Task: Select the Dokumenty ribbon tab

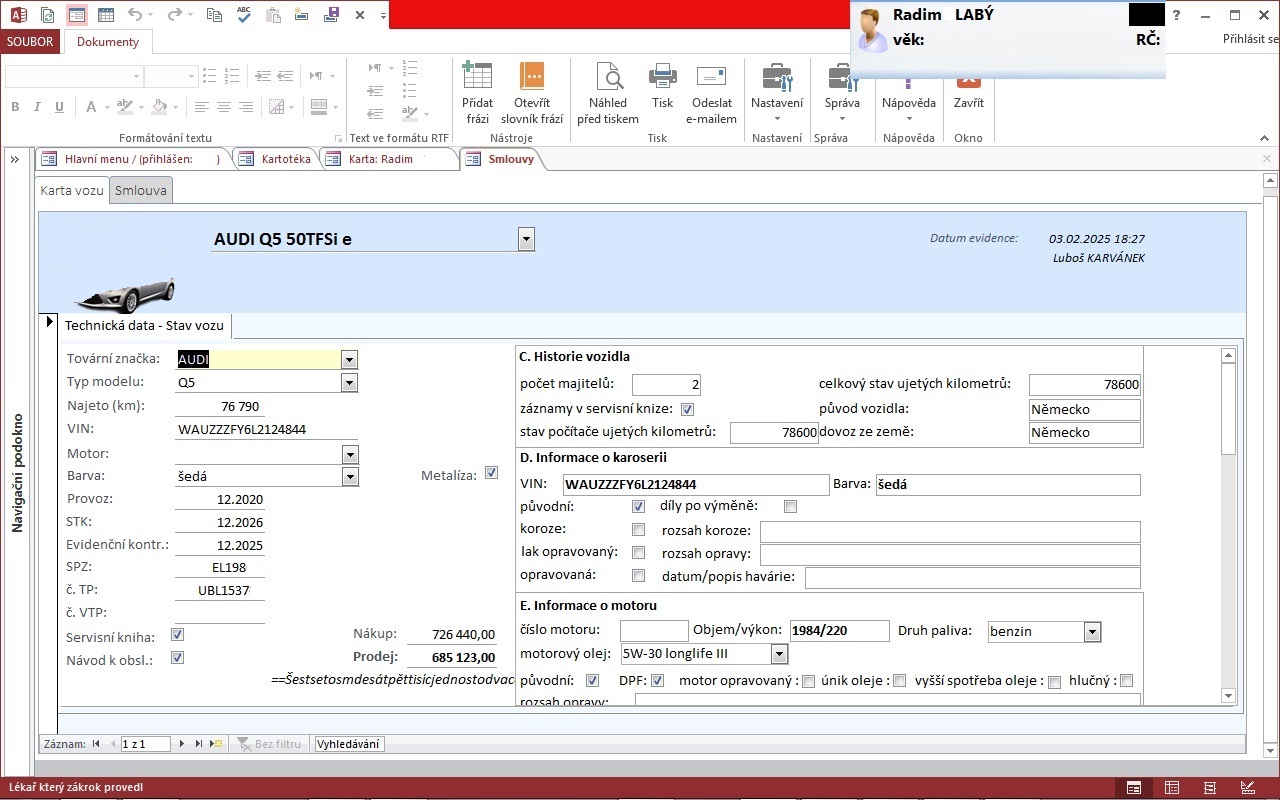Action: click(108, 42)
